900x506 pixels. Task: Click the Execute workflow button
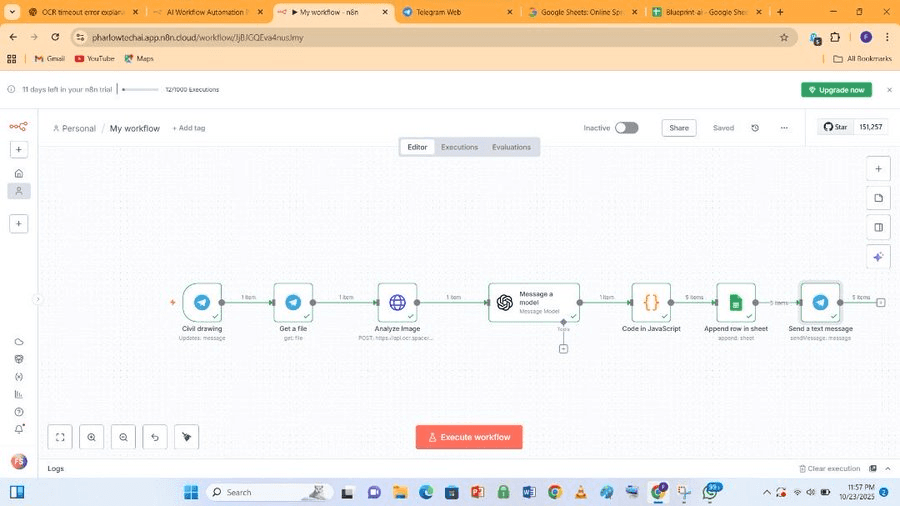[469, 437]
